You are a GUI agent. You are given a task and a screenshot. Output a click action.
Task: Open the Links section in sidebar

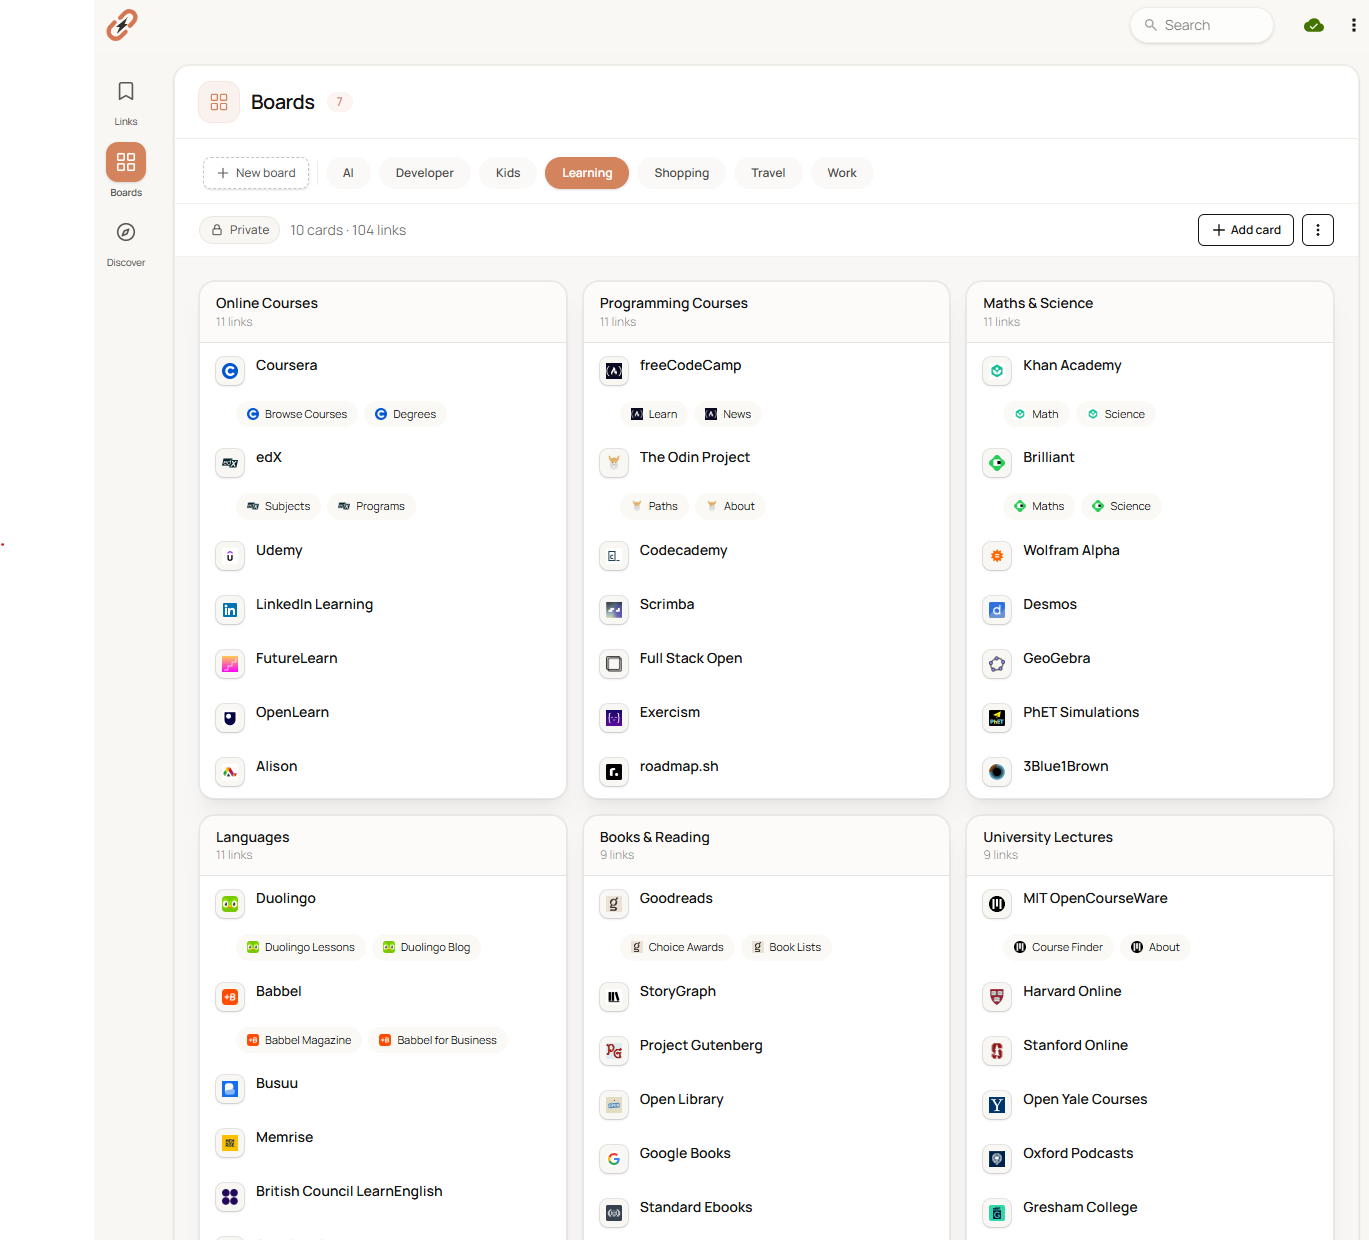[x=126, y=103]
